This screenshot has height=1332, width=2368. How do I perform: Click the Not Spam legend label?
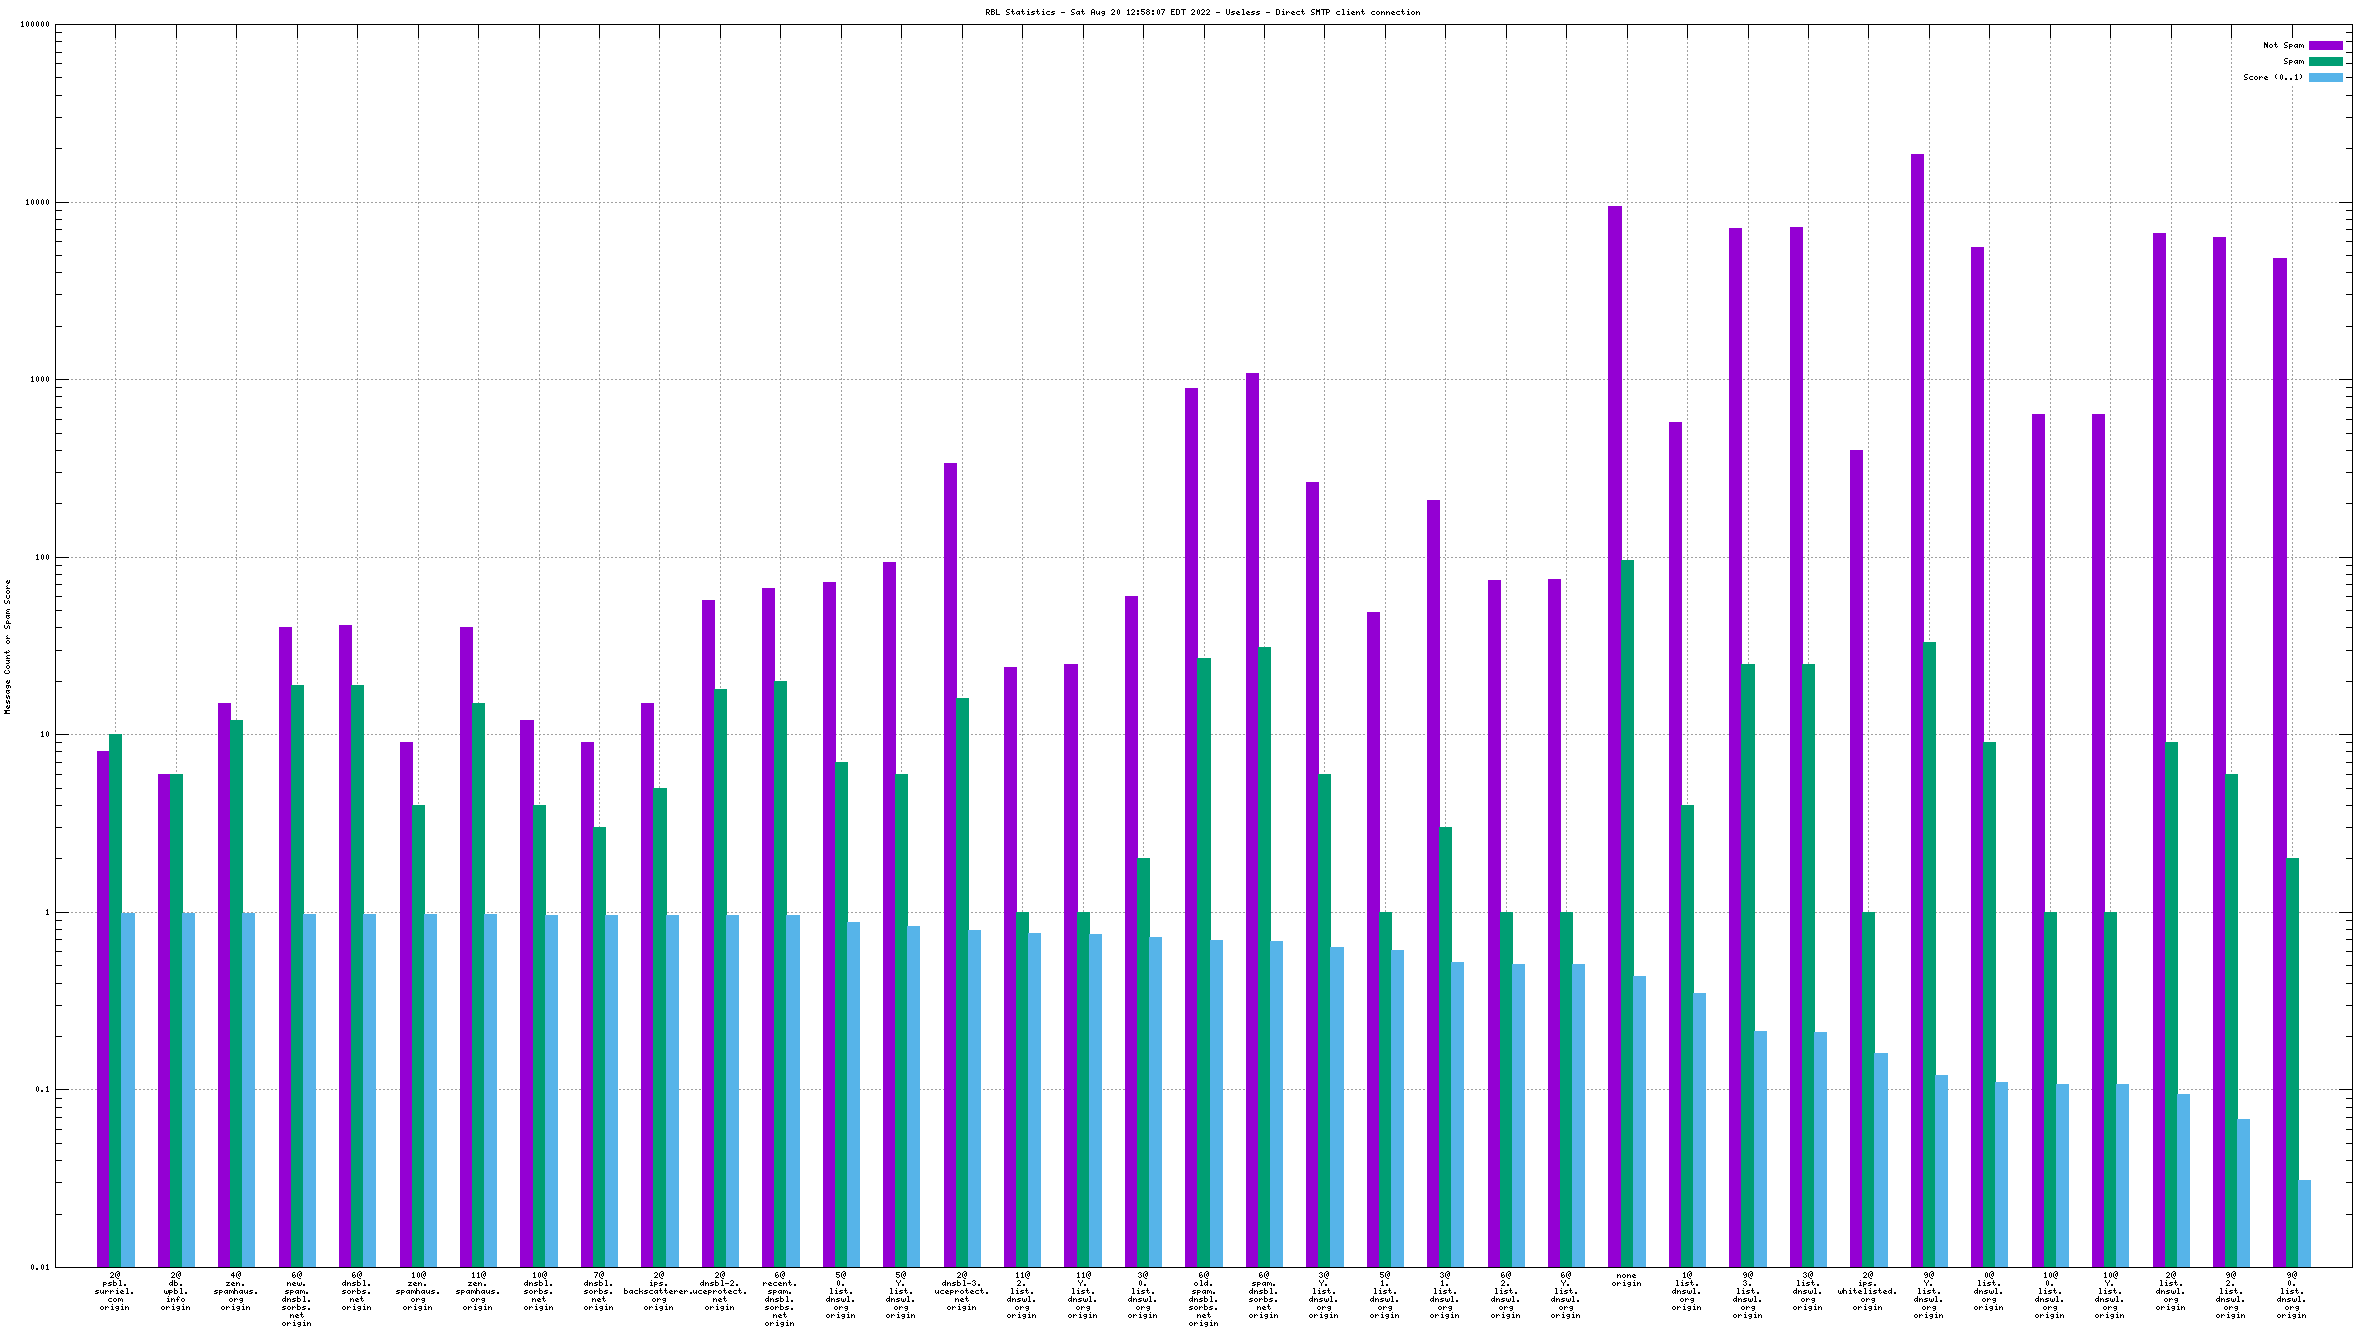tap(2283, 46)
